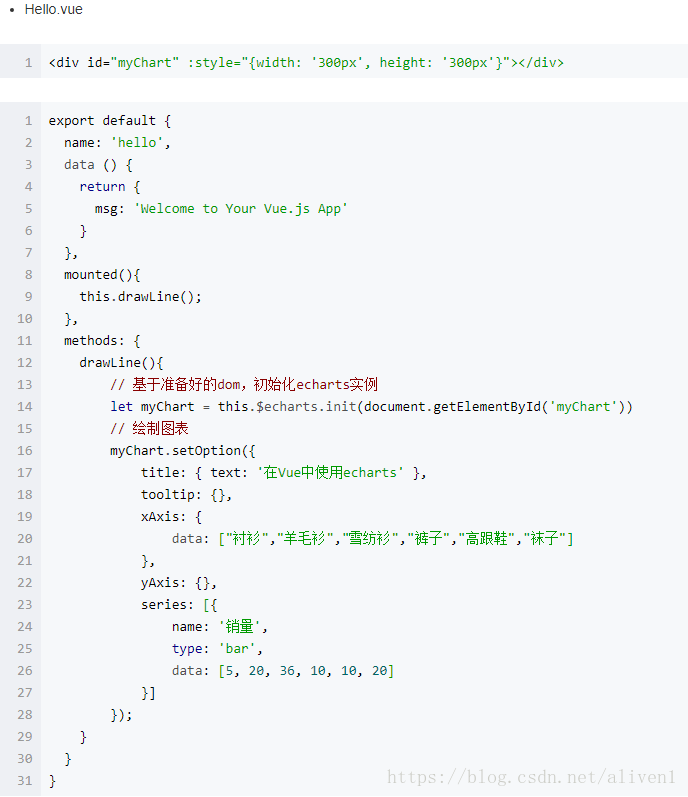Image resolution: width=688 pixels, height=797 pixels.
Task: Click the '});' closing line of setOption
Action: [x=121, y=715]
